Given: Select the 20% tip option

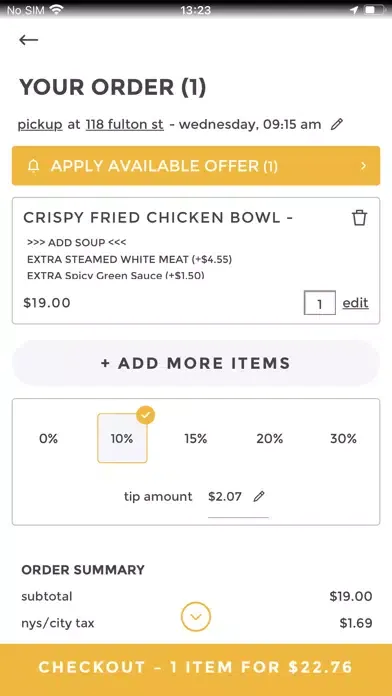Looking at the screenshot, I should click(x=269, y=439).
